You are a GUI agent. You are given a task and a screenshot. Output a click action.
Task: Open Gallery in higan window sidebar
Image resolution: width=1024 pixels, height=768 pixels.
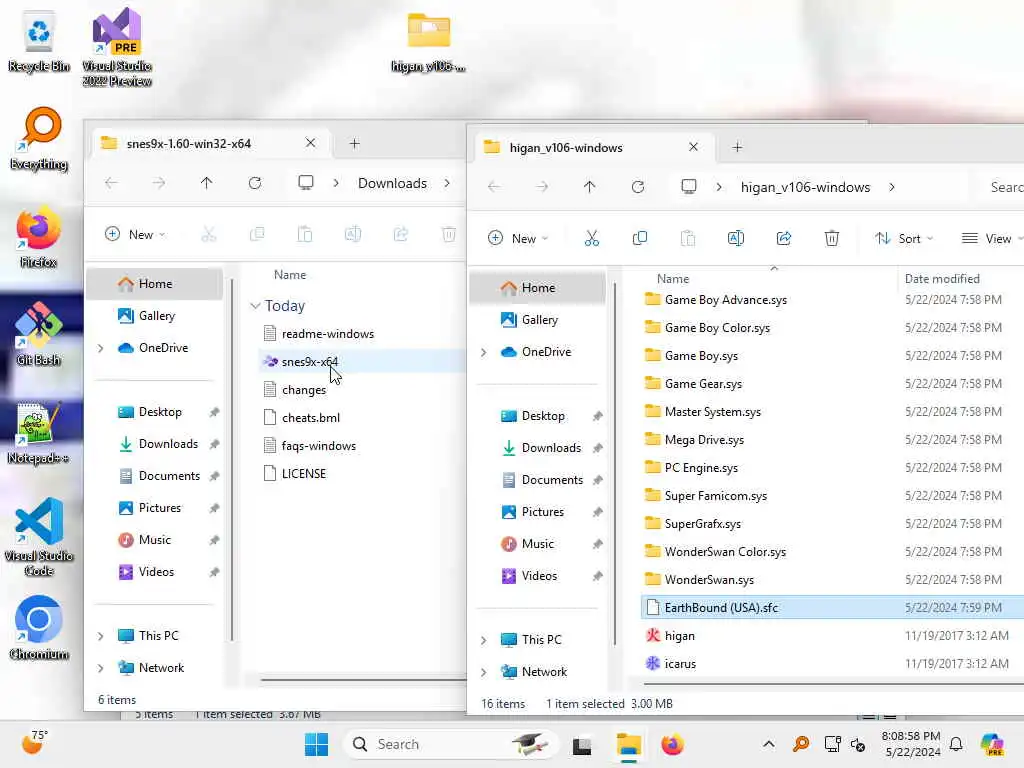[x=538, y=320]
